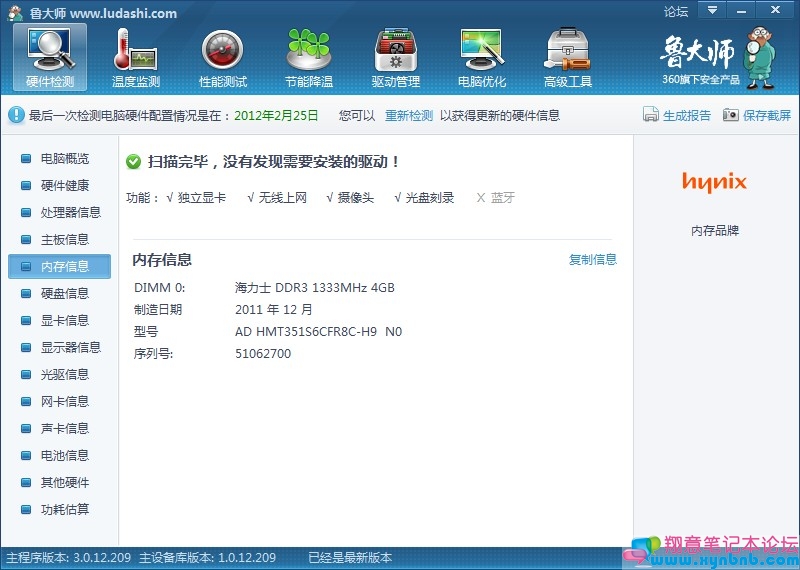Open the title bar dropdown menu arrow
Viewport: 800px width, 570px height.
coord(712,10)
